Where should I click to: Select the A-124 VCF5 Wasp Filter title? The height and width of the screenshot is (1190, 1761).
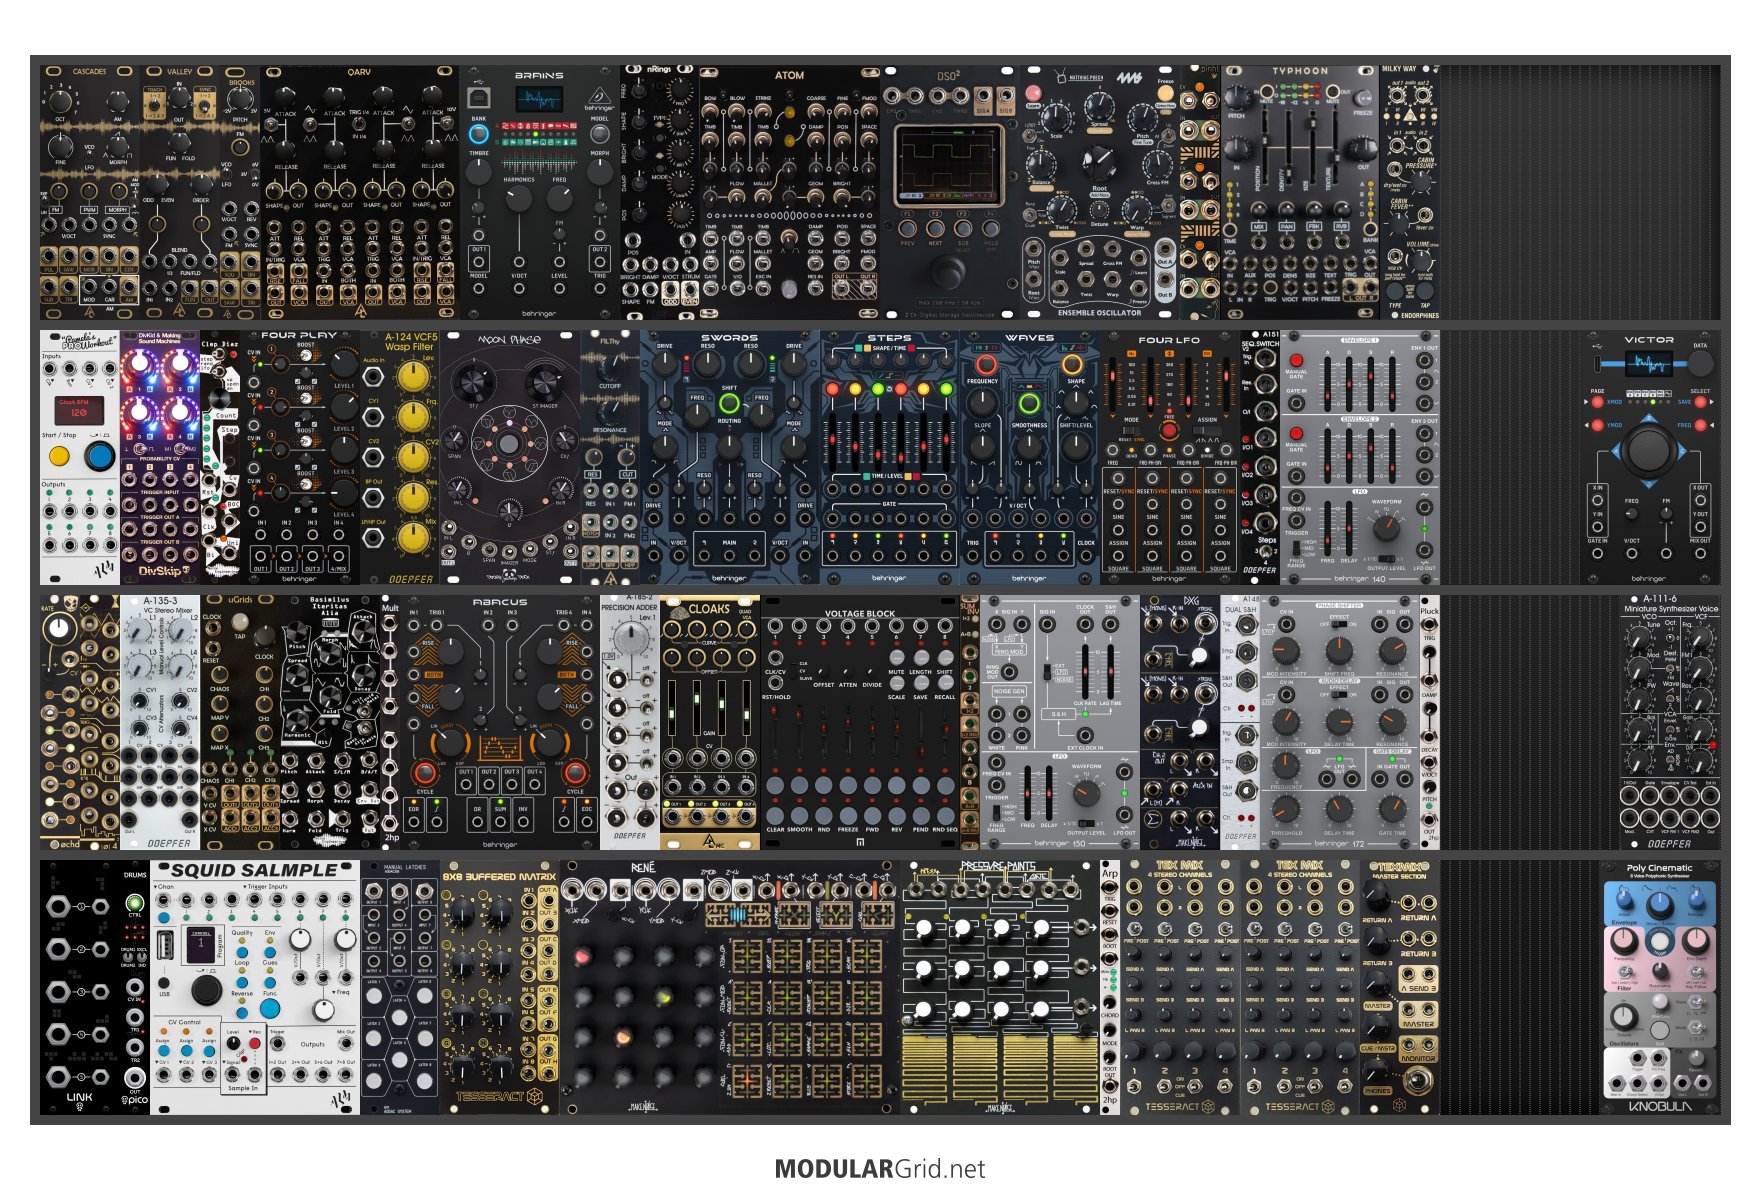tap(410, 342)
